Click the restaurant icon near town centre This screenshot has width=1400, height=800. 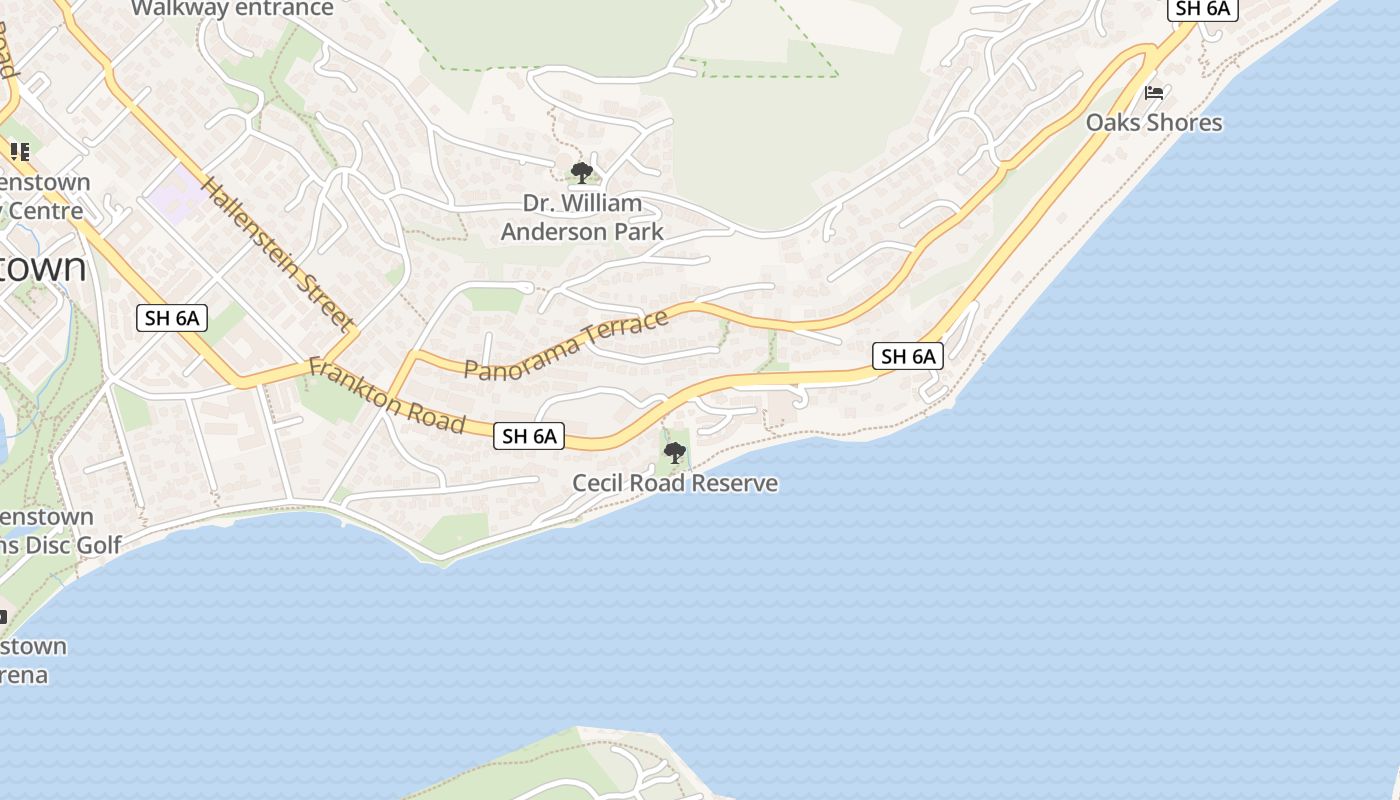tap(18, 152)
